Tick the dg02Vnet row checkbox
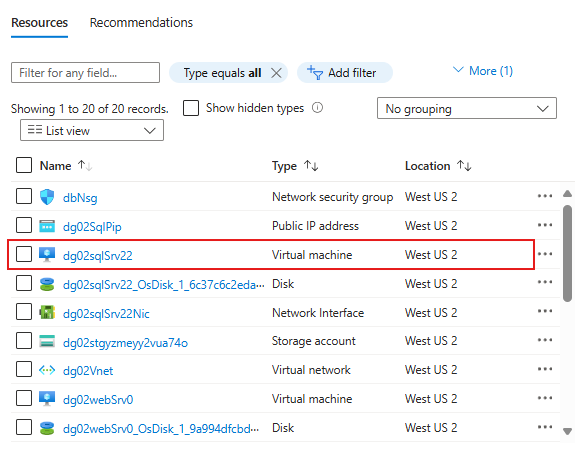The image size is (582, 449). click(24, 369)
